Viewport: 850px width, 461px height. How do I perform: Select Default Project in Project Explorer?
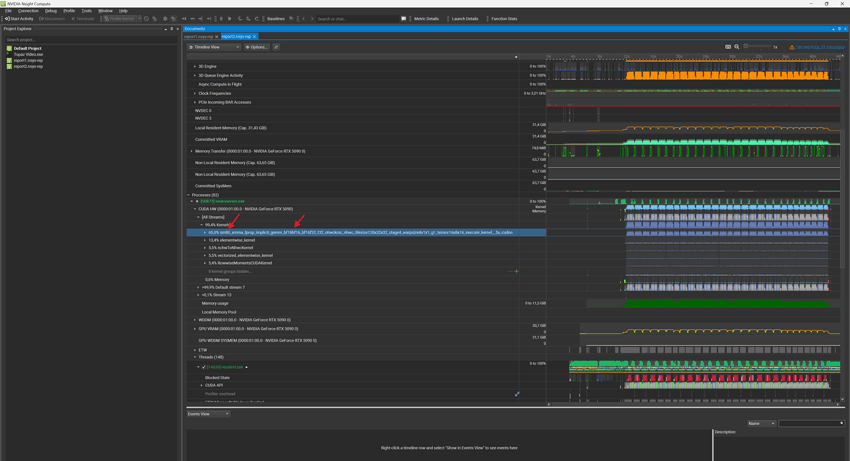tap(27, 48)
